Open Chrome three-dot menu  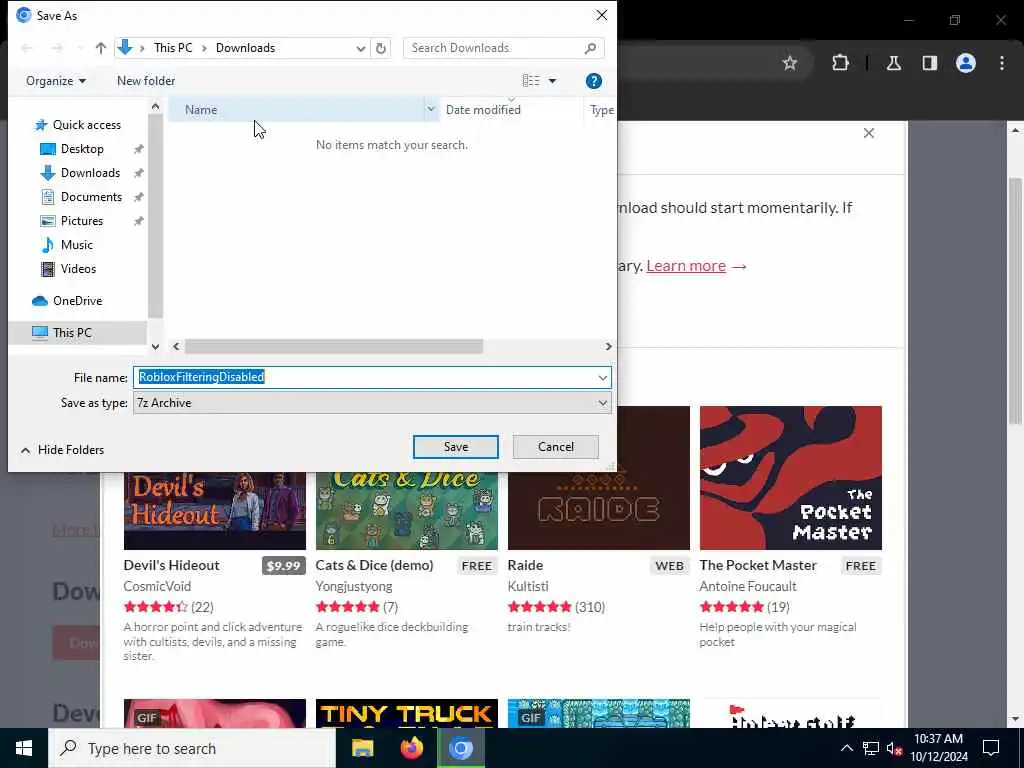click(x=1002, y=63)
